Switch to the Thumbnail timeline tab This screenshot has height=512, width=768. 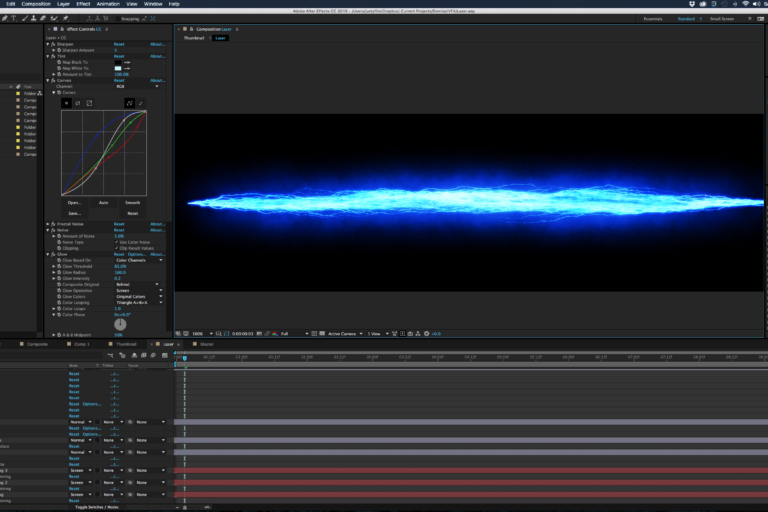(x=125, y=344)
